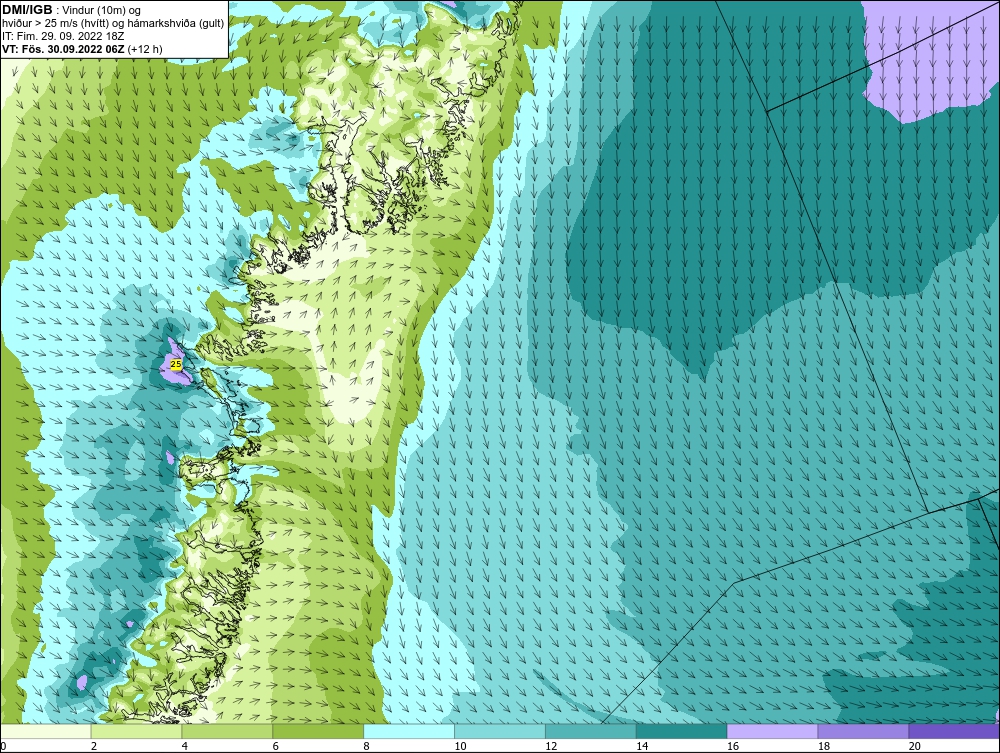Image resolution: width=1000 pixels, height=753 pixels.
Task: Click the yellow 25 gust marker
Action: (177, 364)
